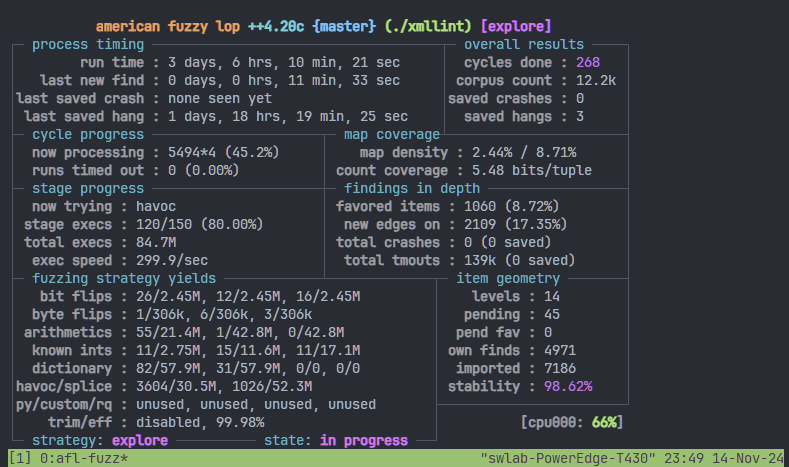Click the bit flips yields row values
This screenshot has width=789, height=467.
[x=248, y=296]
